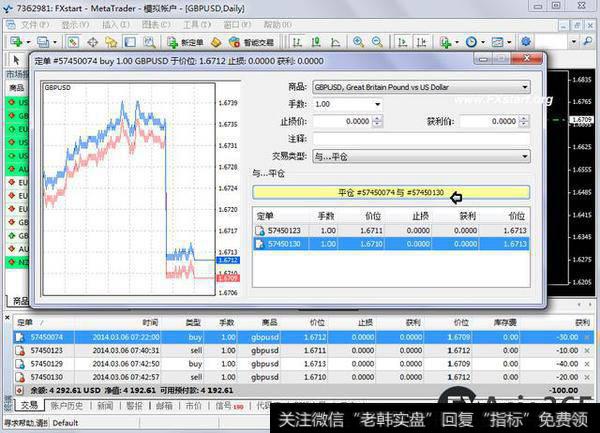Close order 57450130 with its row x

(x=587, y=377)
